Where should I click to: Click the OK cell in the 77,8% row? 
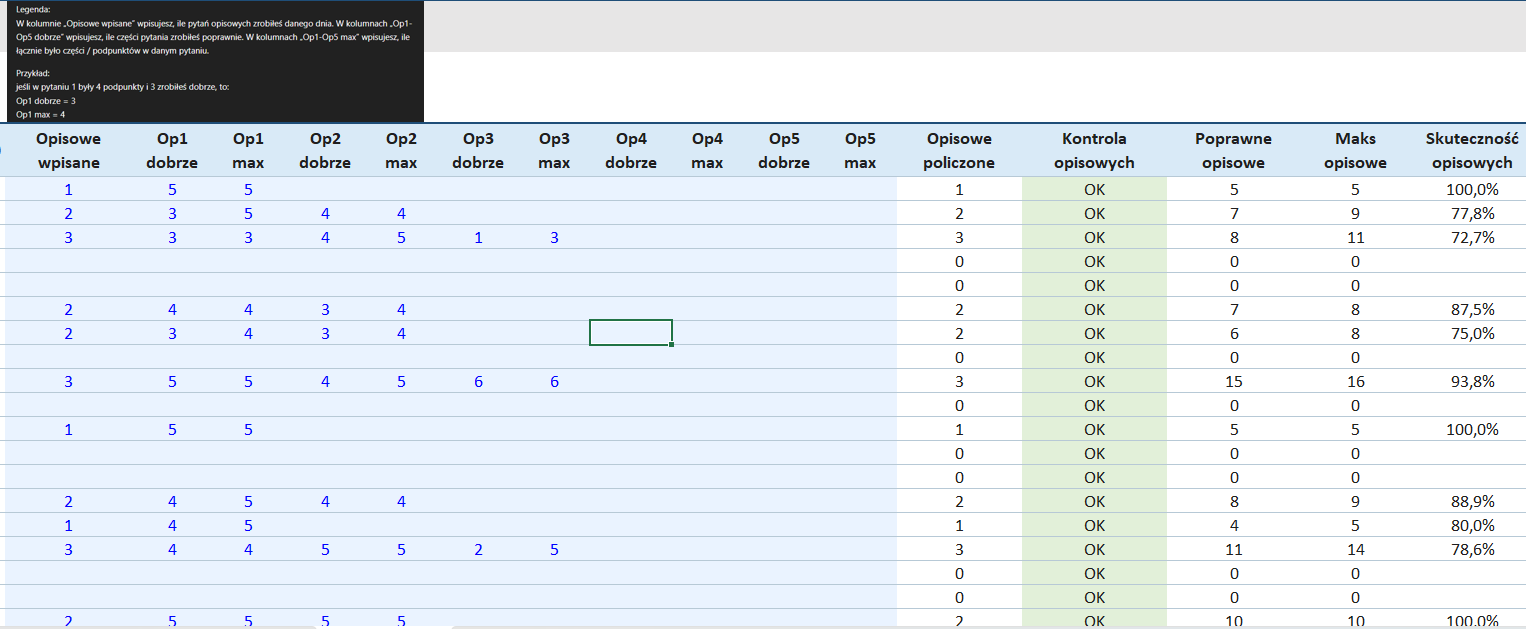click(1094, 213)
